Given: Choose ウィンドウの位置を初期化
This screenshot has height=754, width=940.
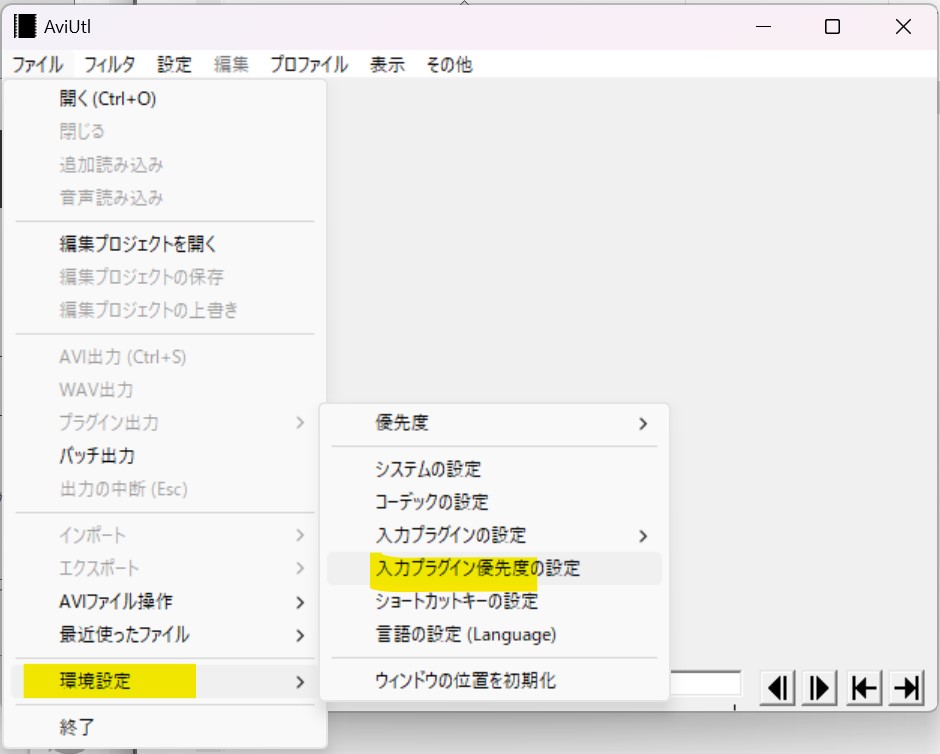Looking at the screenshot, I should click(x=494, y=680).
